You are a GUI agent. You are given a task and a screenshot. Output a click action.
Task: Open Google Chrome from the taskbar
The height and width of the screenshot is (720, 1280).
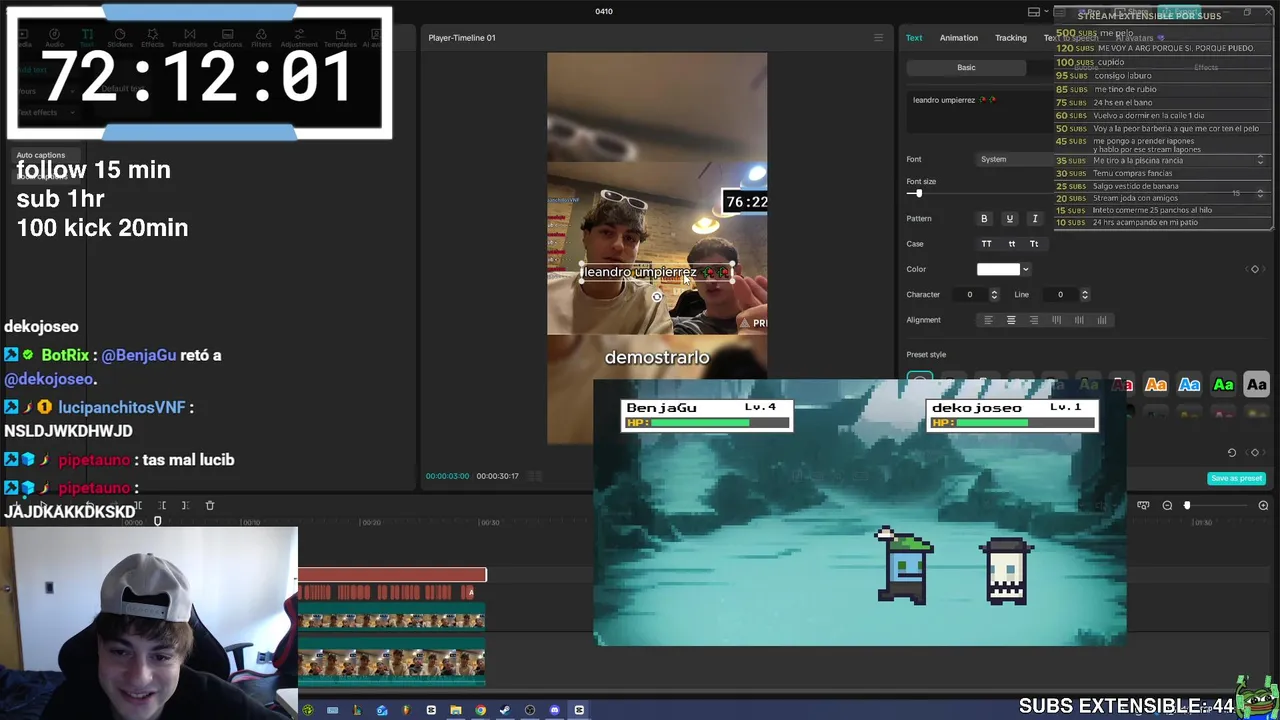(x=480, y=710)
